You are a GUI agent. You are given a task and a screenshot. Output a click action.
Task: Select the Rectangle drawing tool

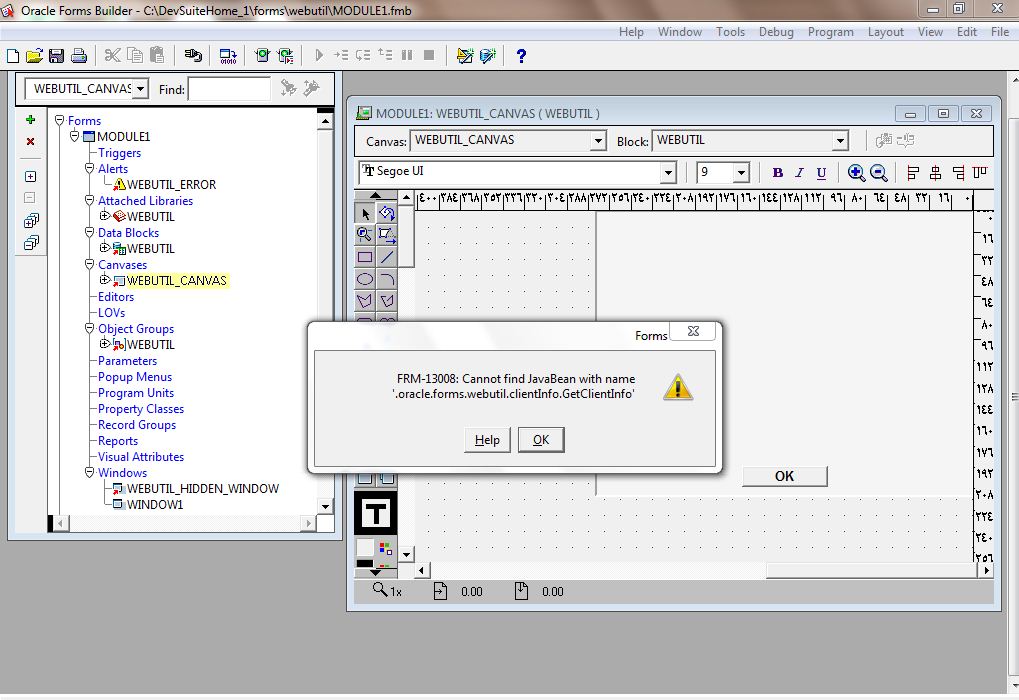[365, 257]
